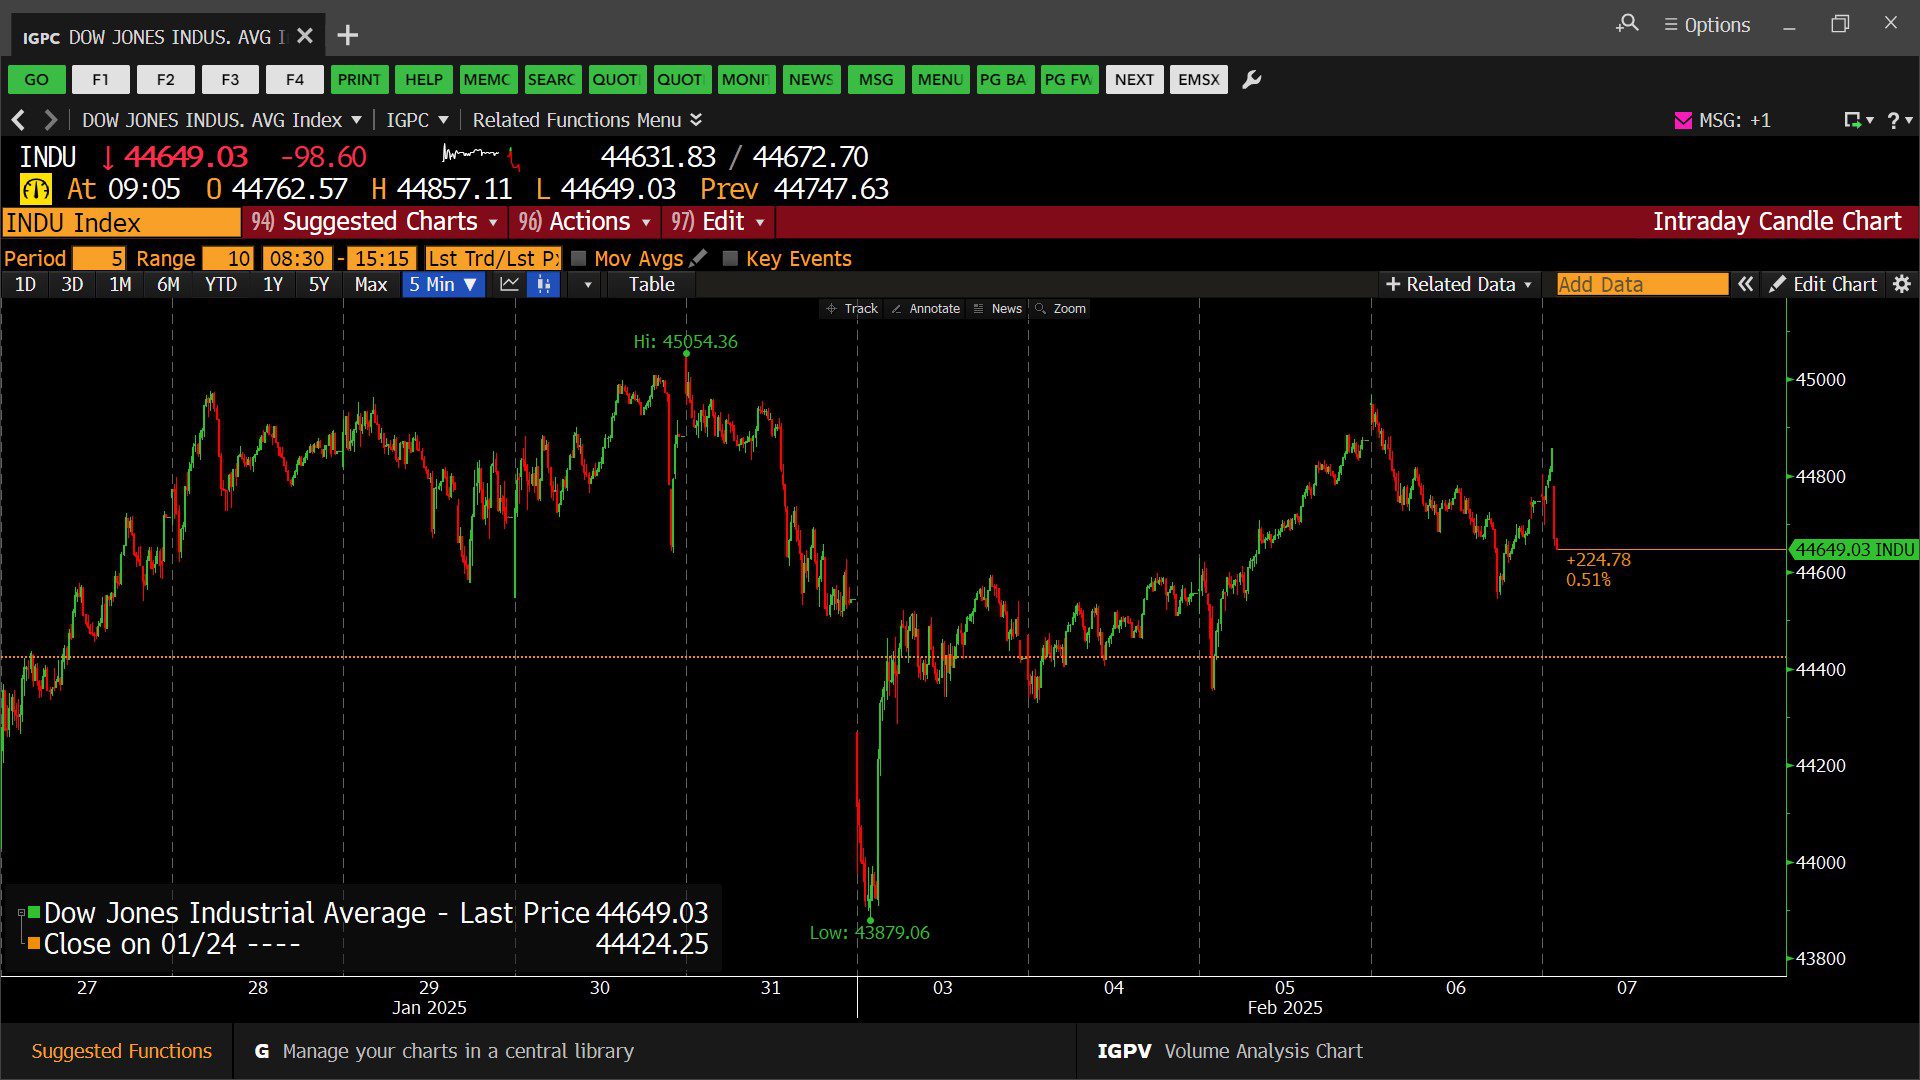Click the wrench customize toolbar icon
Viewport: 1920px width, 1080px height.
point(1251,80)
